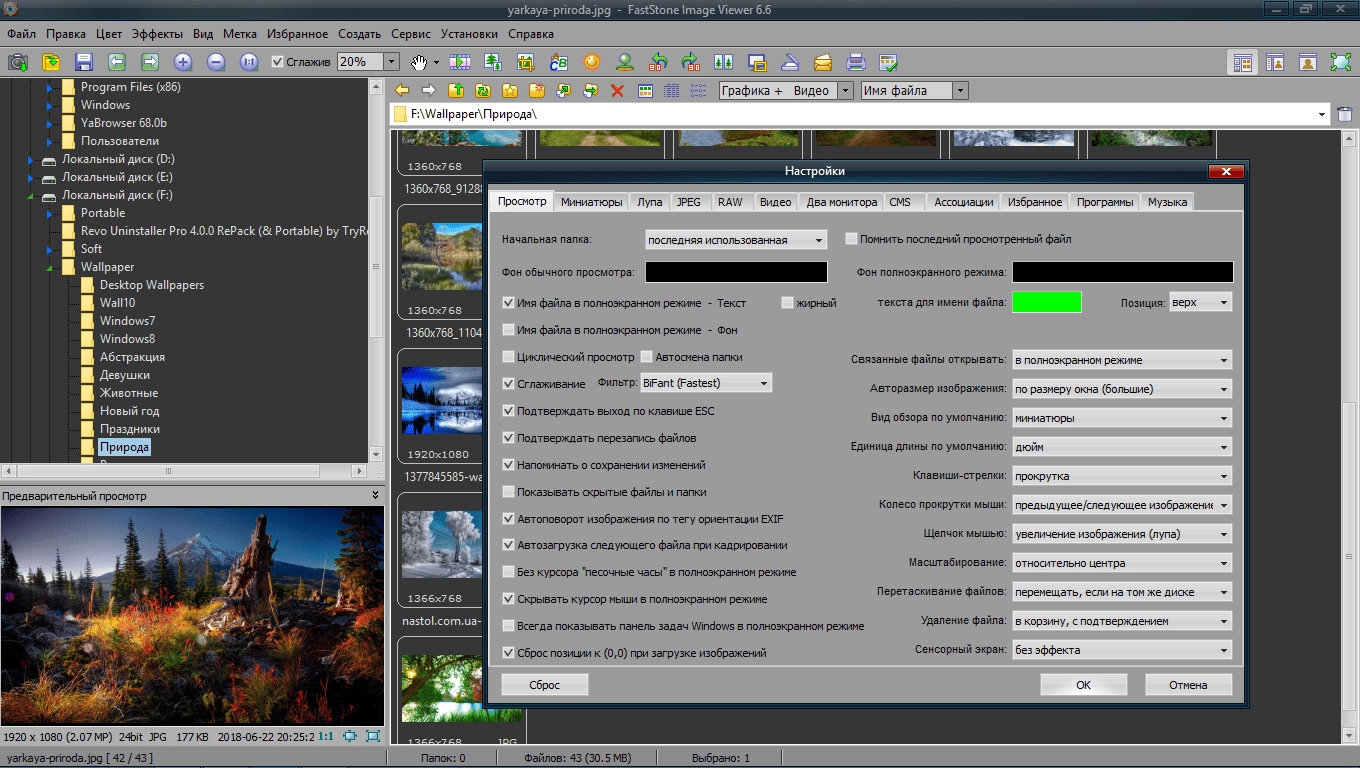The width and height of the screenshot is (1360, 768).
Task: Go up one folder level icon
Action: [456, 90]
